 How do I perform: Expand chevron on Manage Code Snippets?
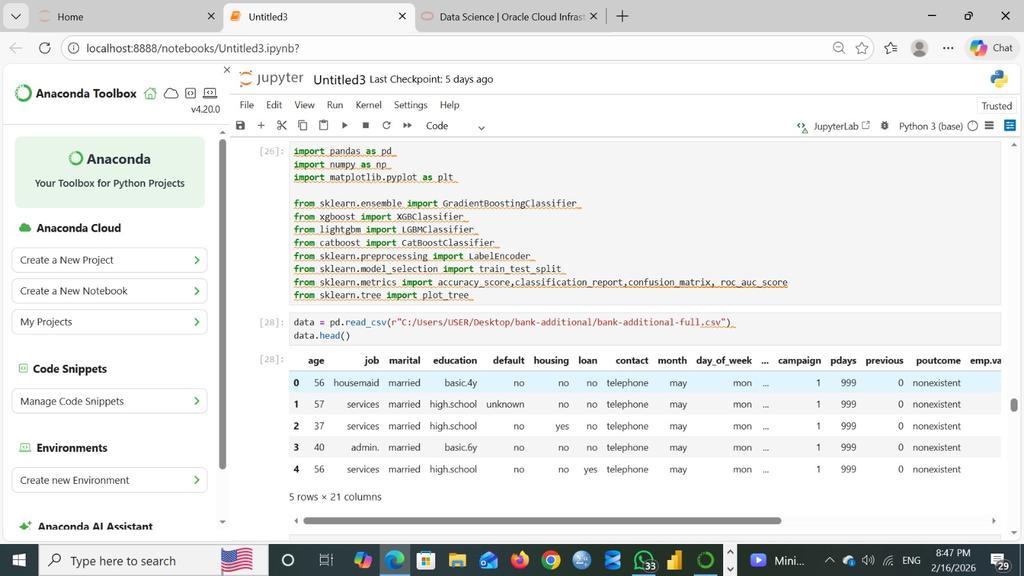click(197, 401)
